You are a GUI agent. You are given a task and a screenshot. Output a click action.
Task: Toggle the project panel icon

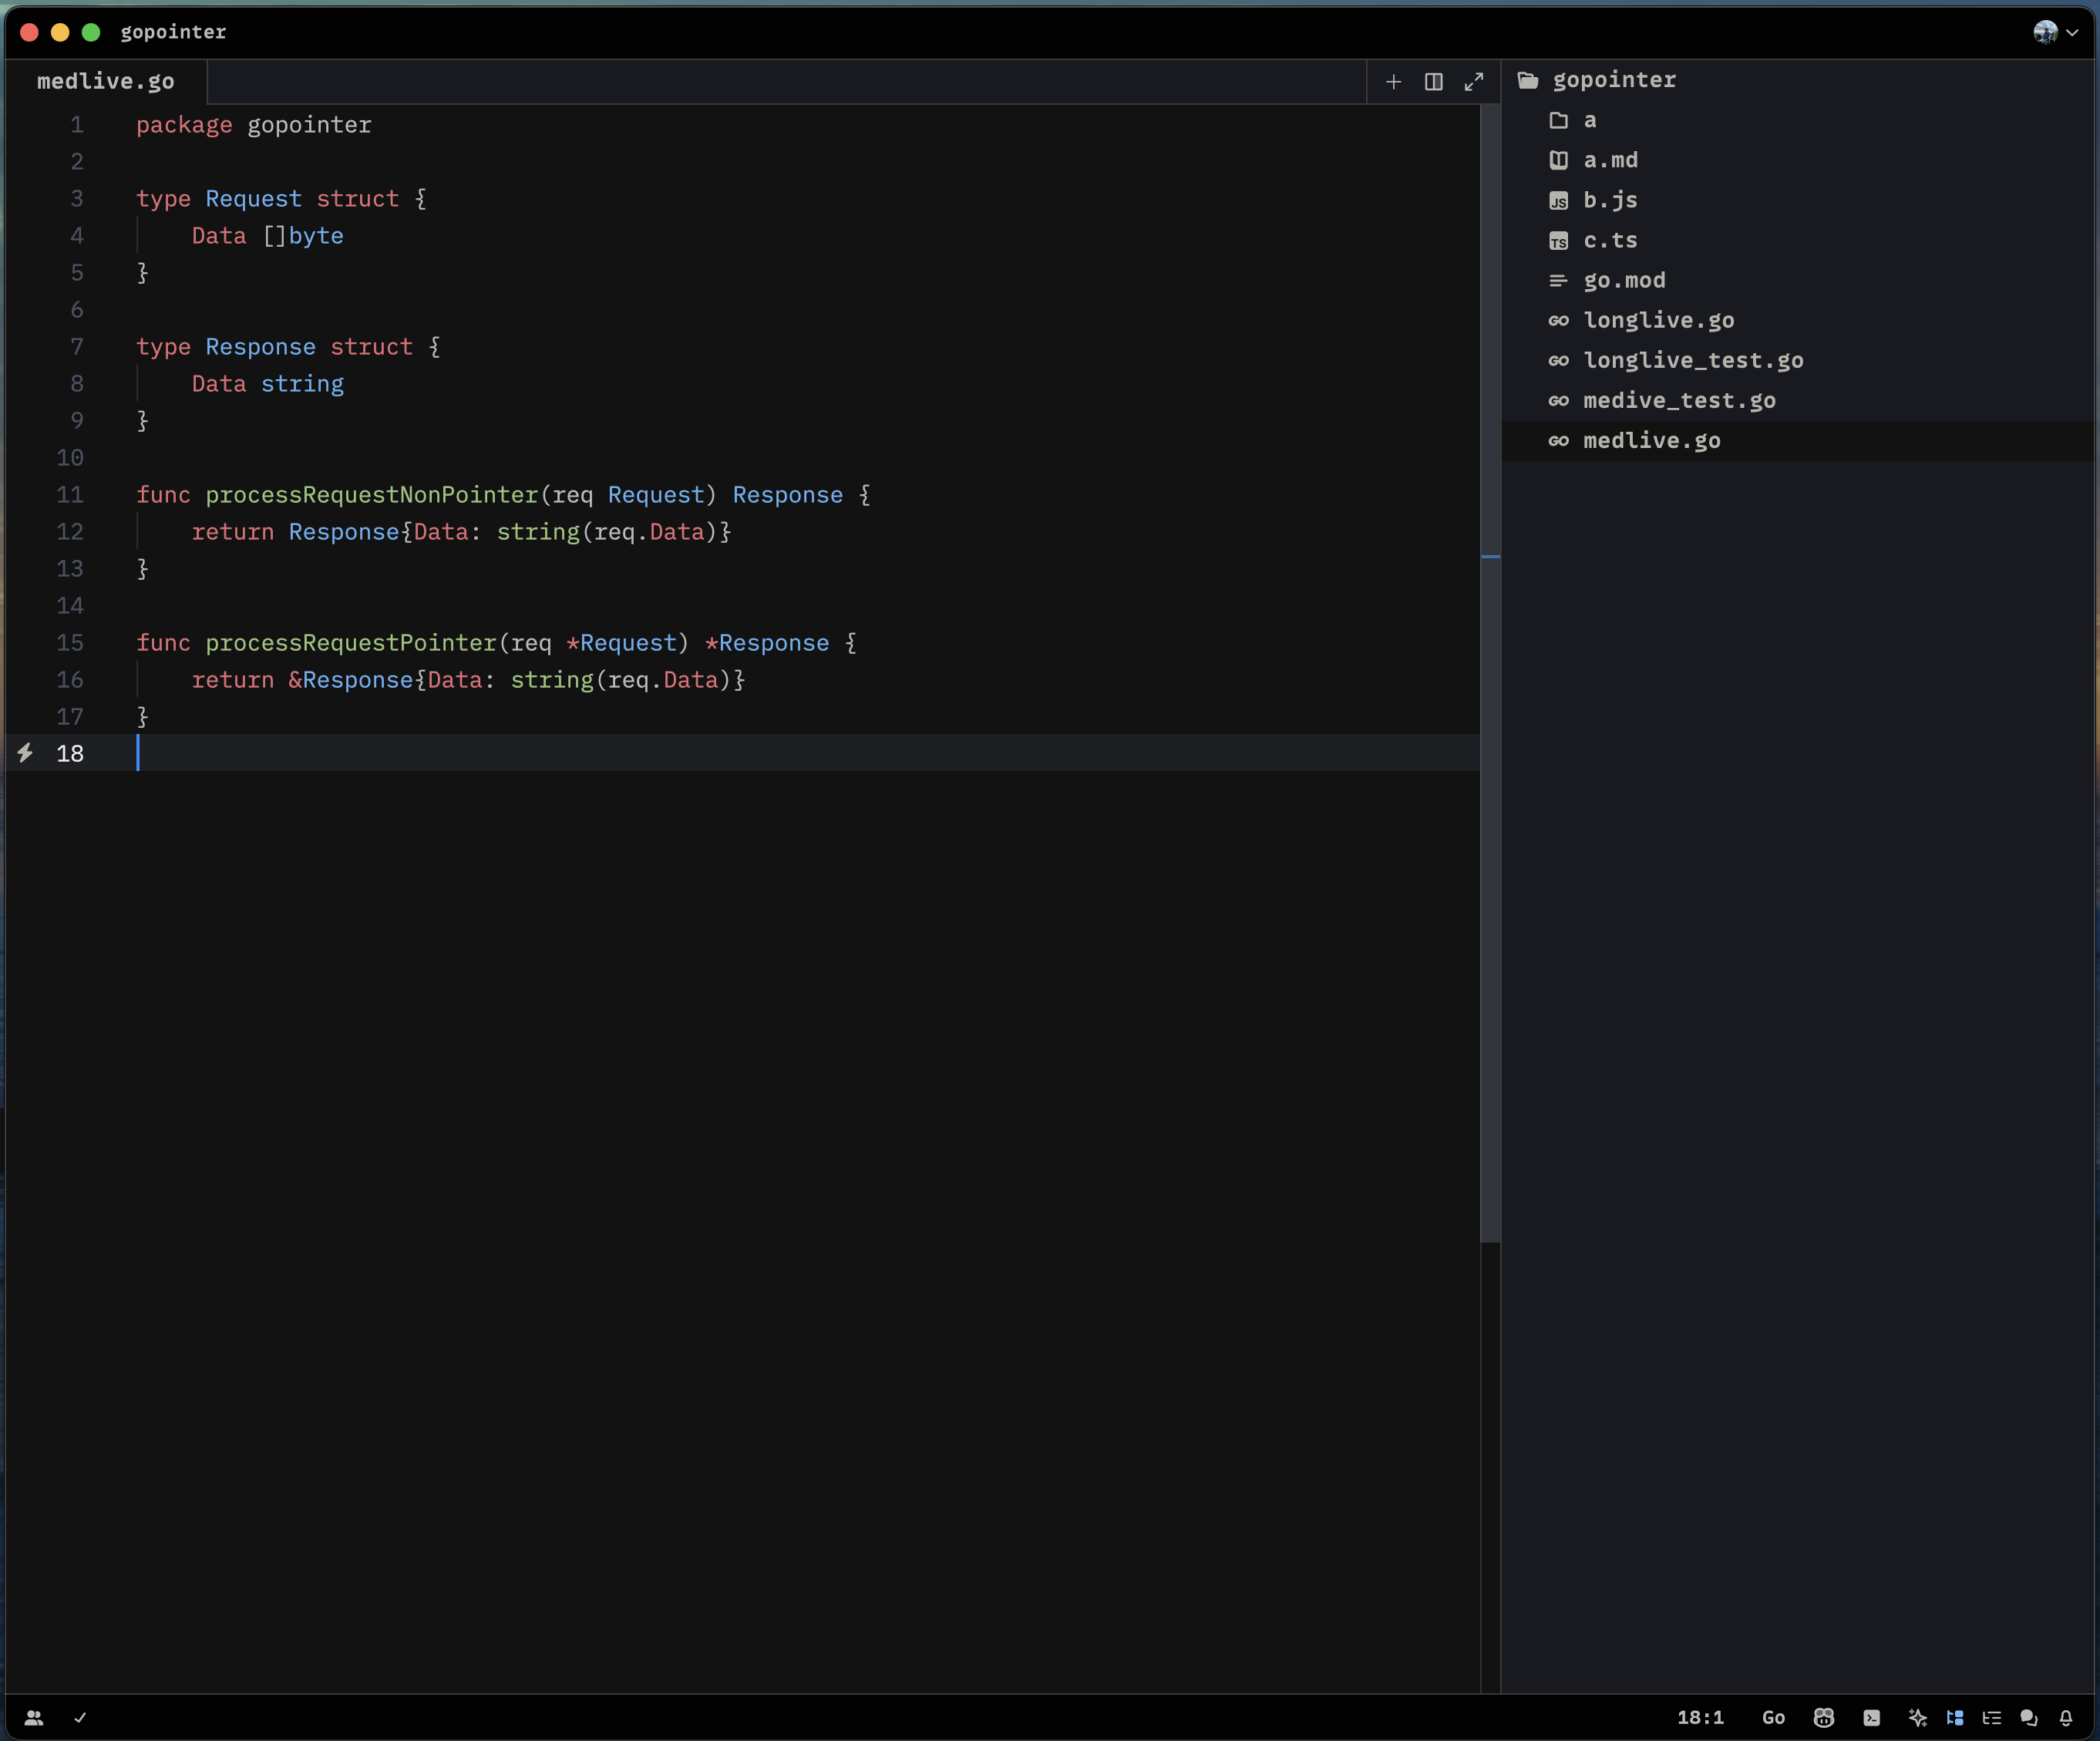[1955, 1717]
